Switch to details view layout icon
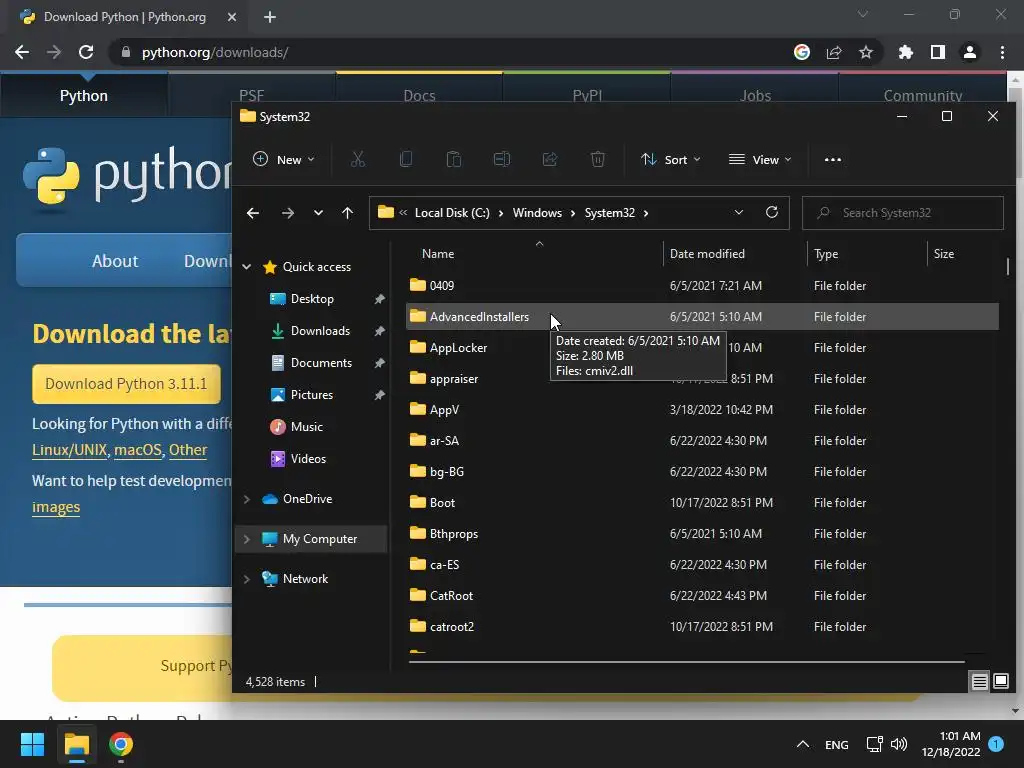Viewport: 1024px width, 768px height. [x=979, y=682]
